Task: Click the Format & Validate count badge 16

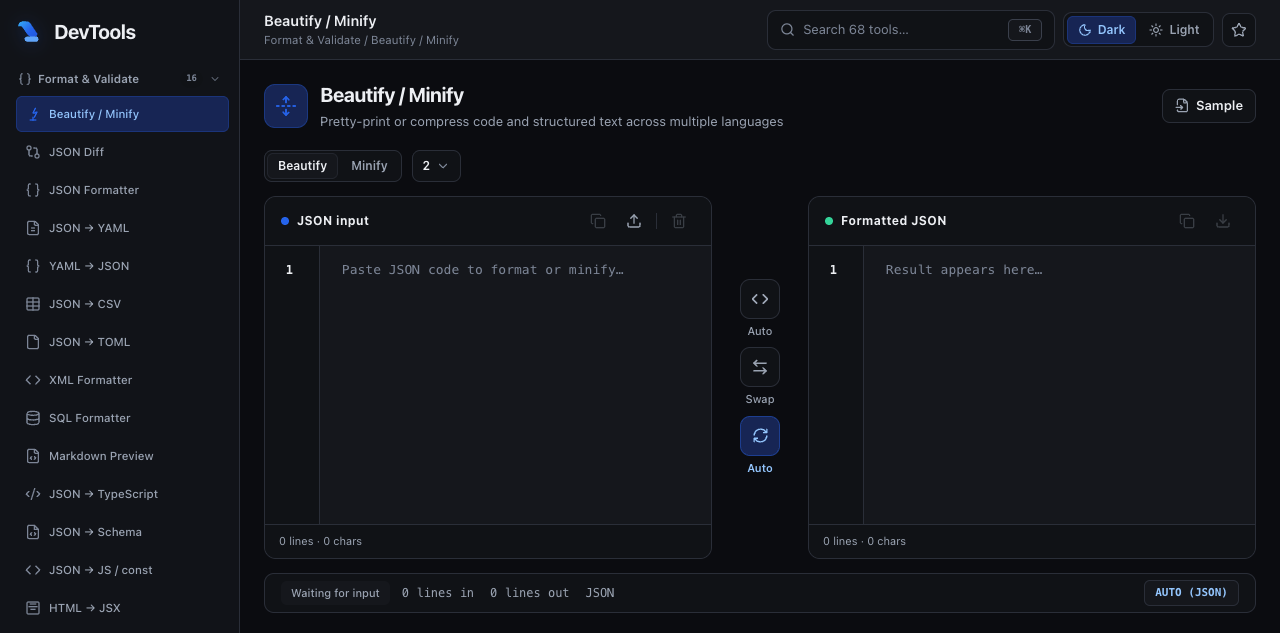Action: click(x=191, y=78)
